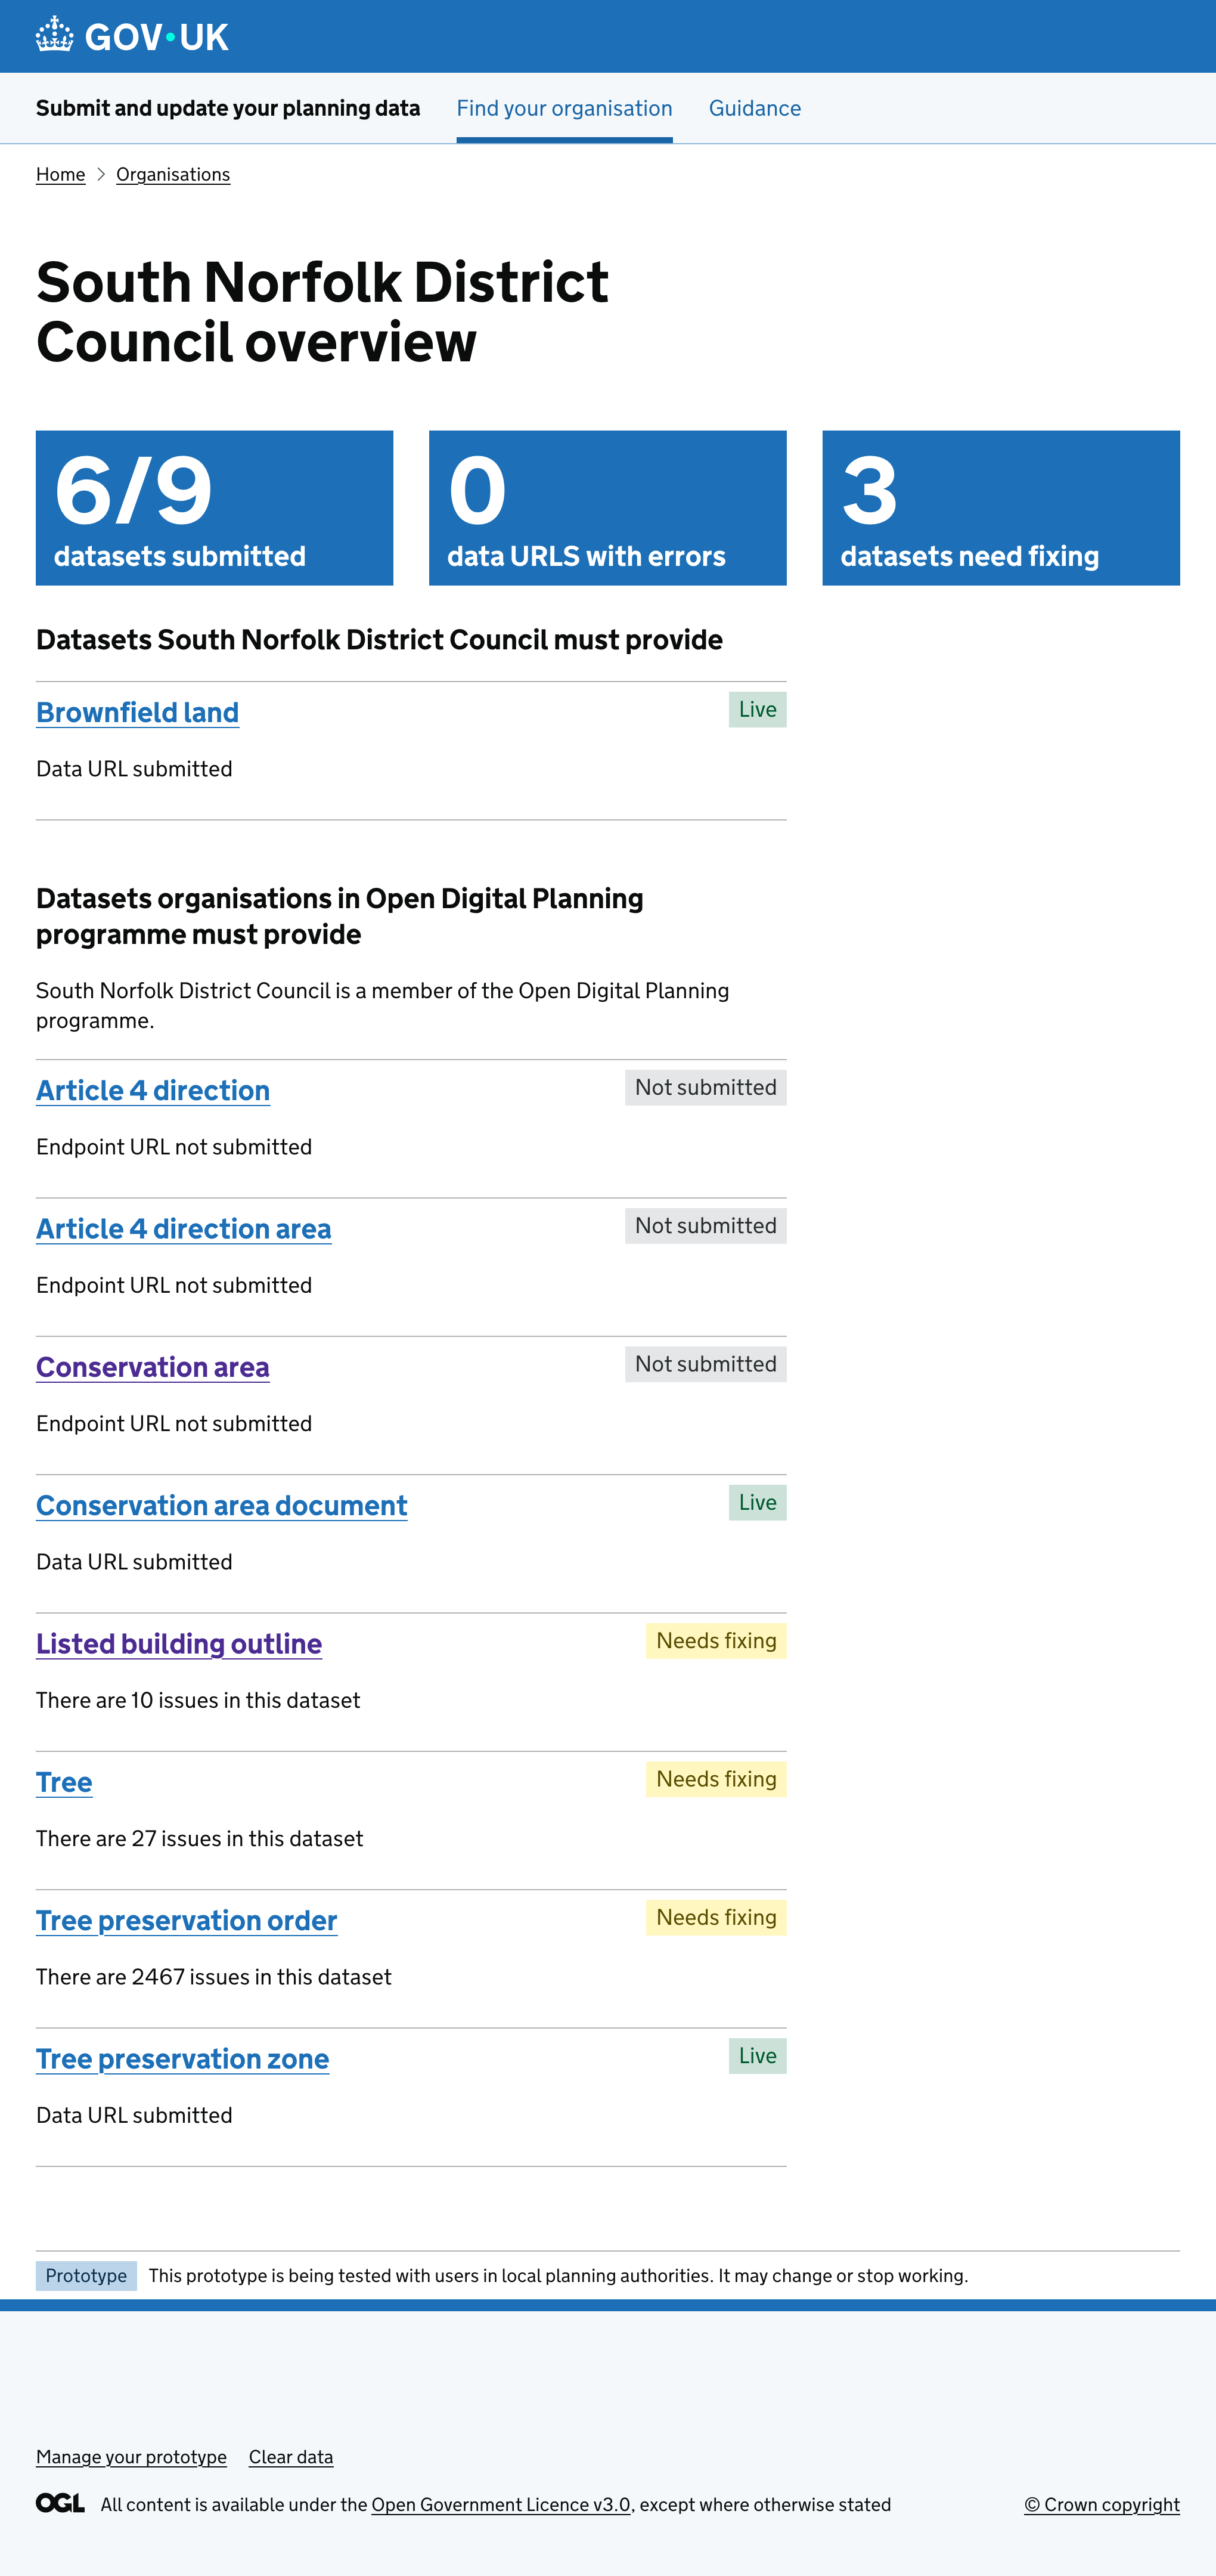1216x2576 pixels.
Task: Open the Open Government Licence v3.0 link
Action: [x=500, y=2504]
